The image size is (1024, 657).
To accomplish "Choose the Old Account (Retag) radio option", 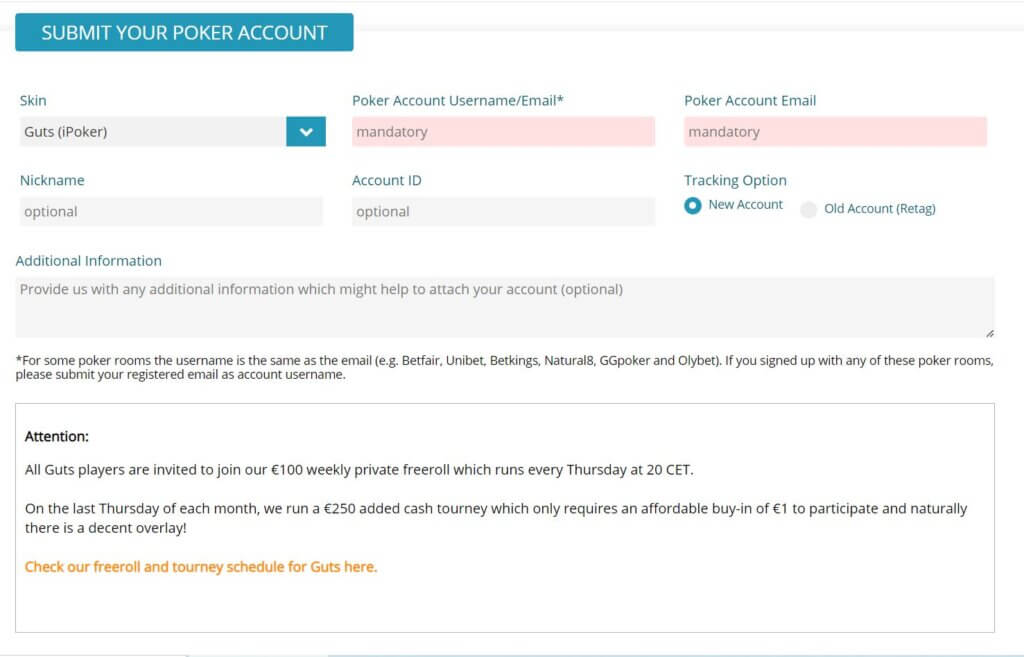I will (808, 209).
